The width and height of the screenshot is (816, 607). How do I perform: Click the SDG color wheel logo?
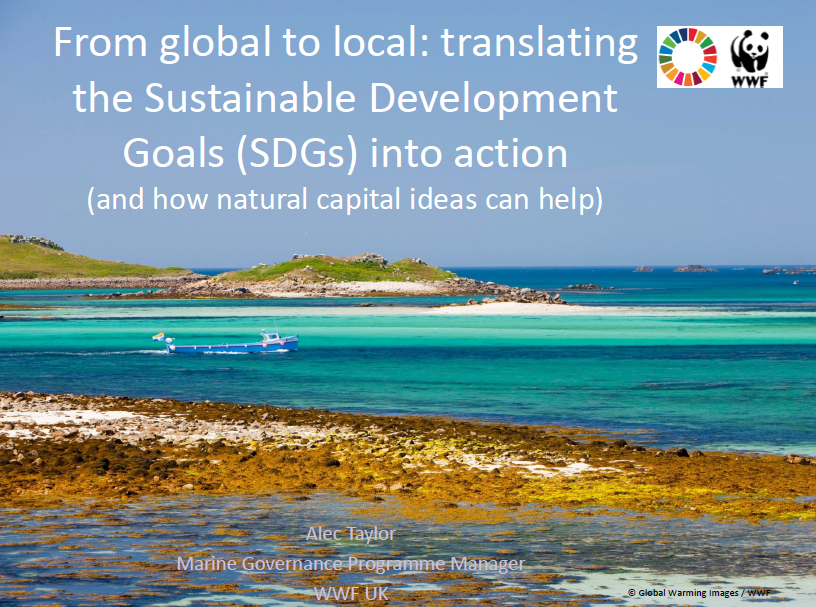[x=686, y=55]
